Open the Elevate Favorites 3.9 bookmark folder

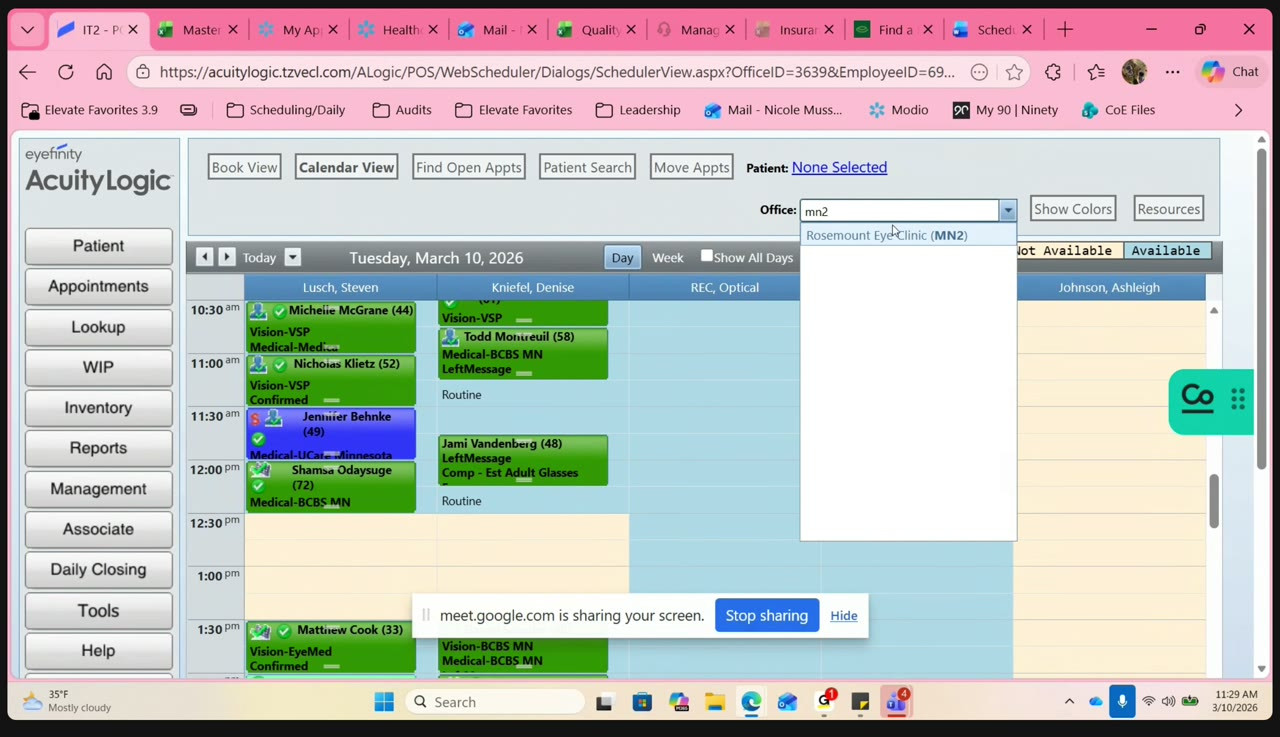pos(89,110)
